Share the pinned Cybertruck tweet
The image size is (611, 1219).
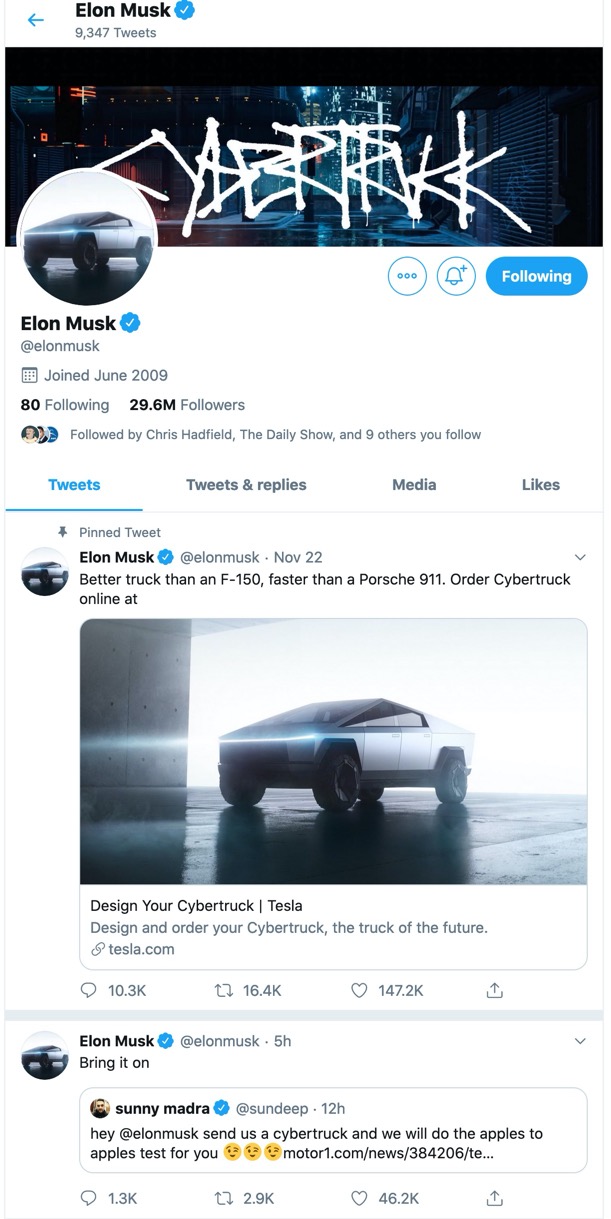click(494, 990)
